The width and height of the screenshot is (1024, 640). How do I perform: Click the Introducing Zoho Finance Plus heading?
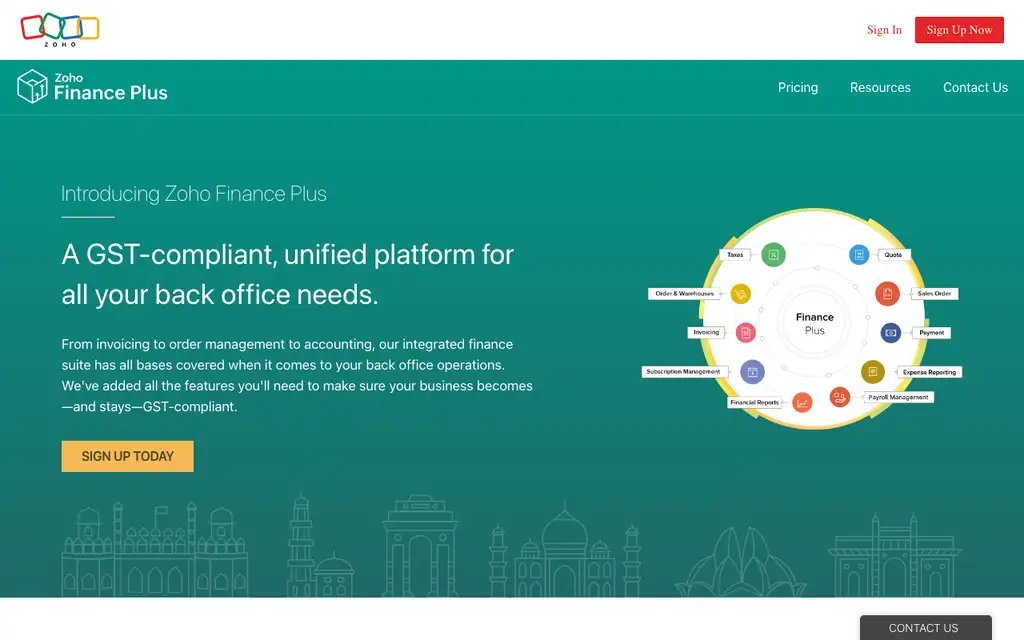click(194, 194)
